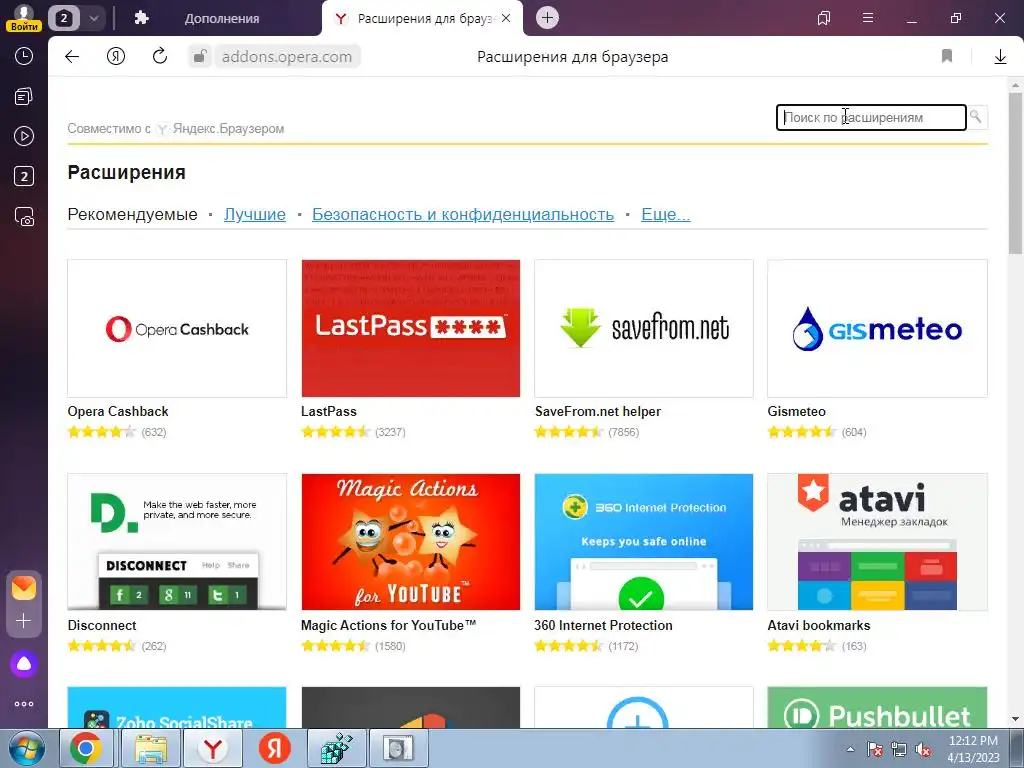The width and height of the screenshot is (1024, 768).
Task: Click the site security lock icon
Action: point(200,56)
